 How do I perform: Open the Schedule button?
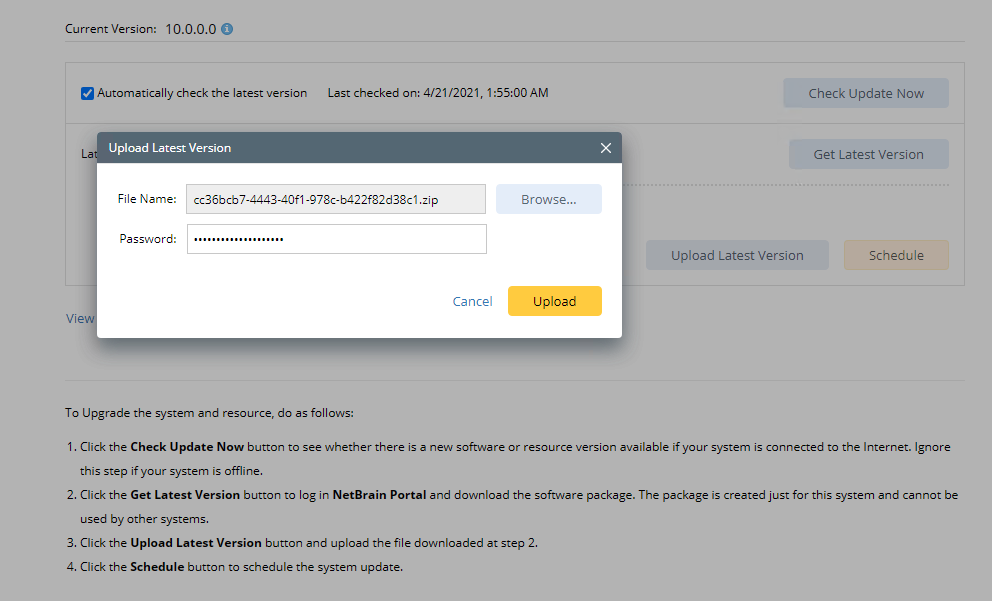[x=896, y=255]
